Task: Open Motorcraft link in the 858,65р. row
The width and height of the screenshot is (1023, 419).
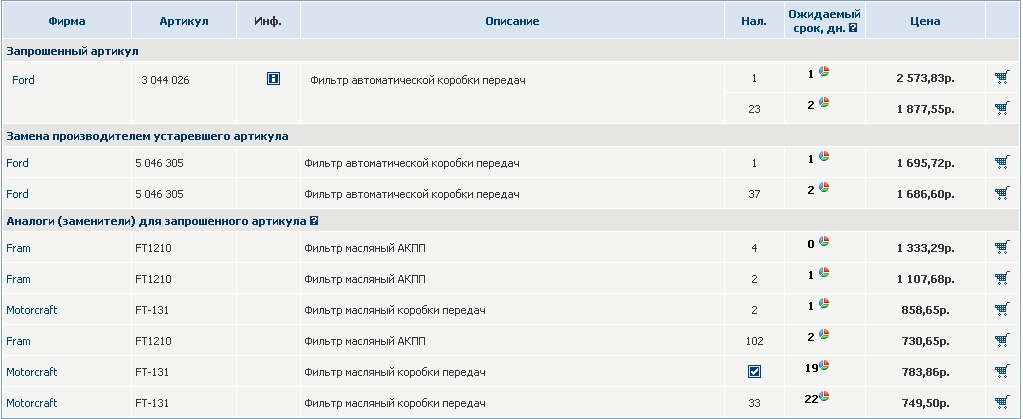Action: click(x=32, y=310)
